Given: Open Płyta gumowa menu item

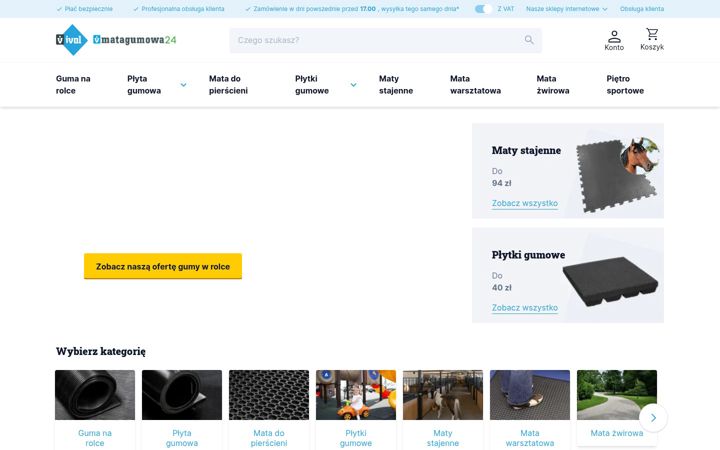Looking at the screenshot, I should (144, 84).
